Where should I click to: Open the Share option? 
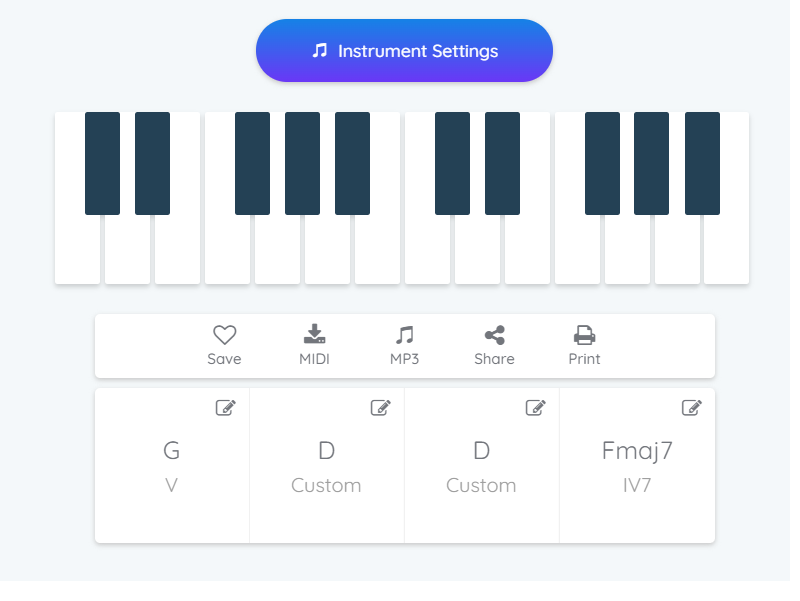pos(494,345)
